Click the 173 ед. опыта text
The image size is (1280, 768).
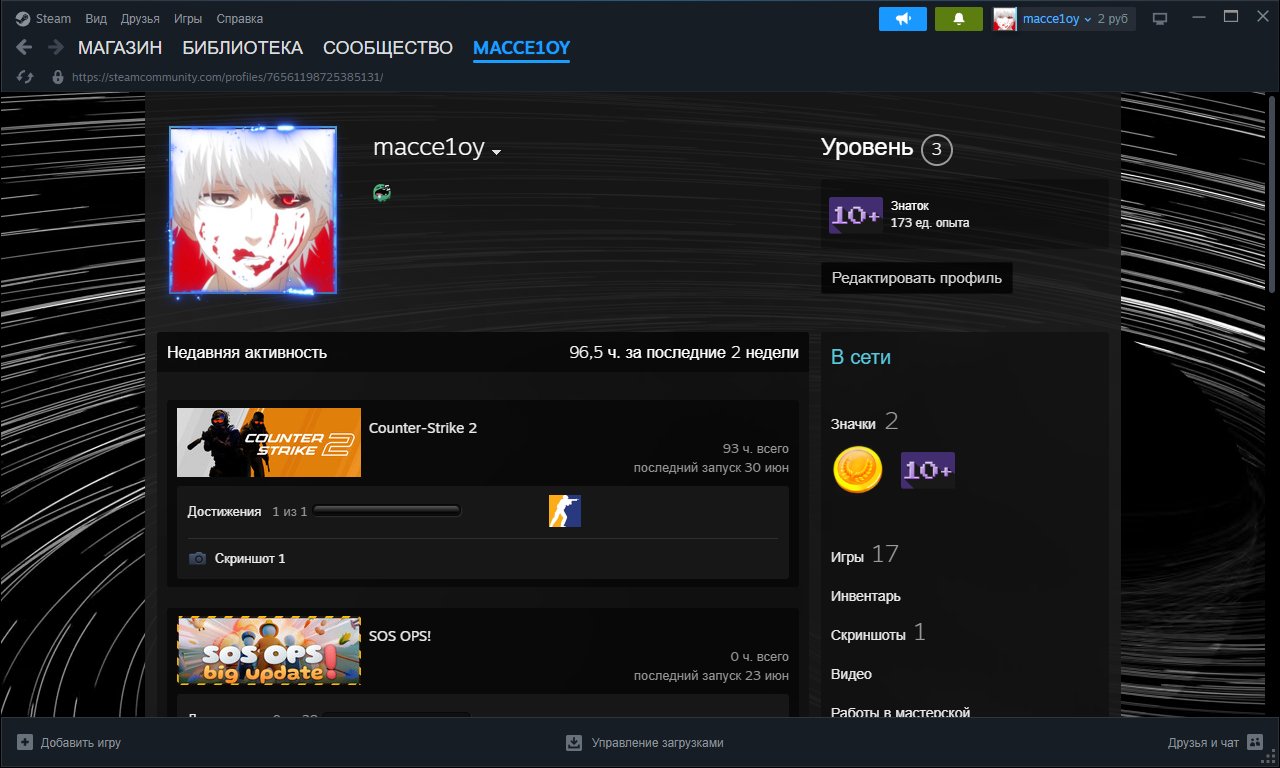click(x=930, y=223)
